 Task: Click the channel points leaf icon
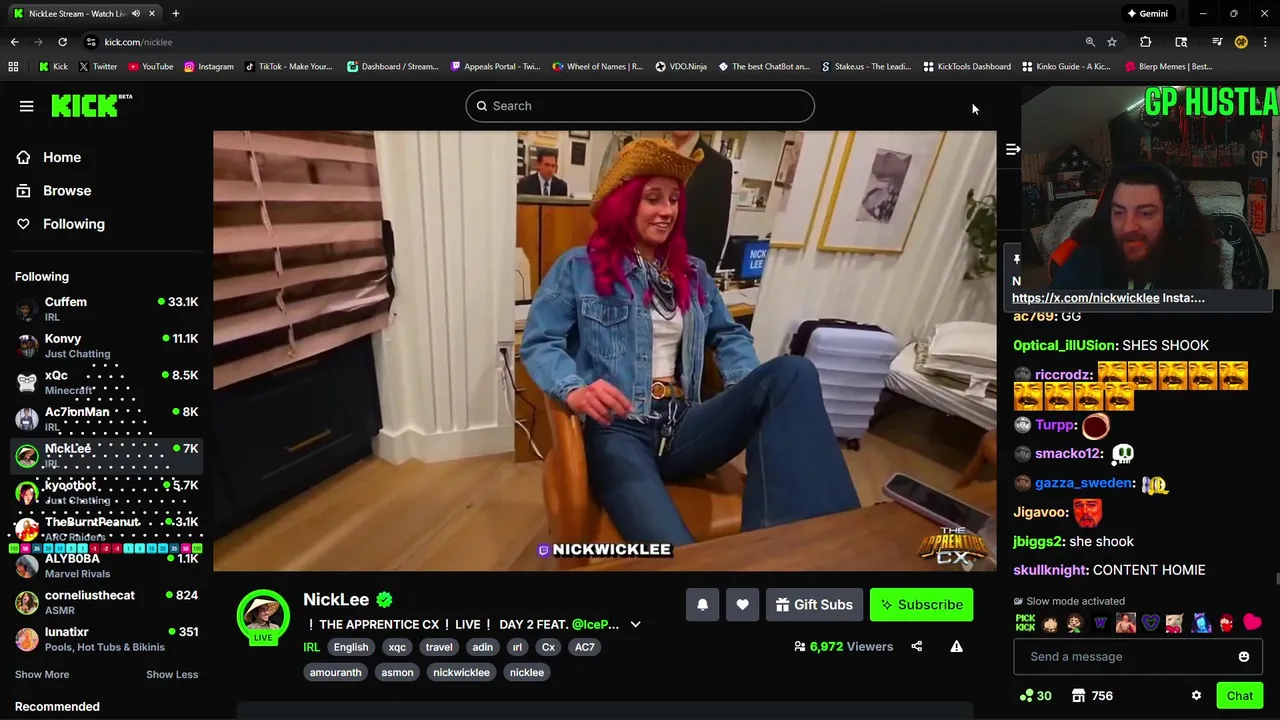[1025, 696]
